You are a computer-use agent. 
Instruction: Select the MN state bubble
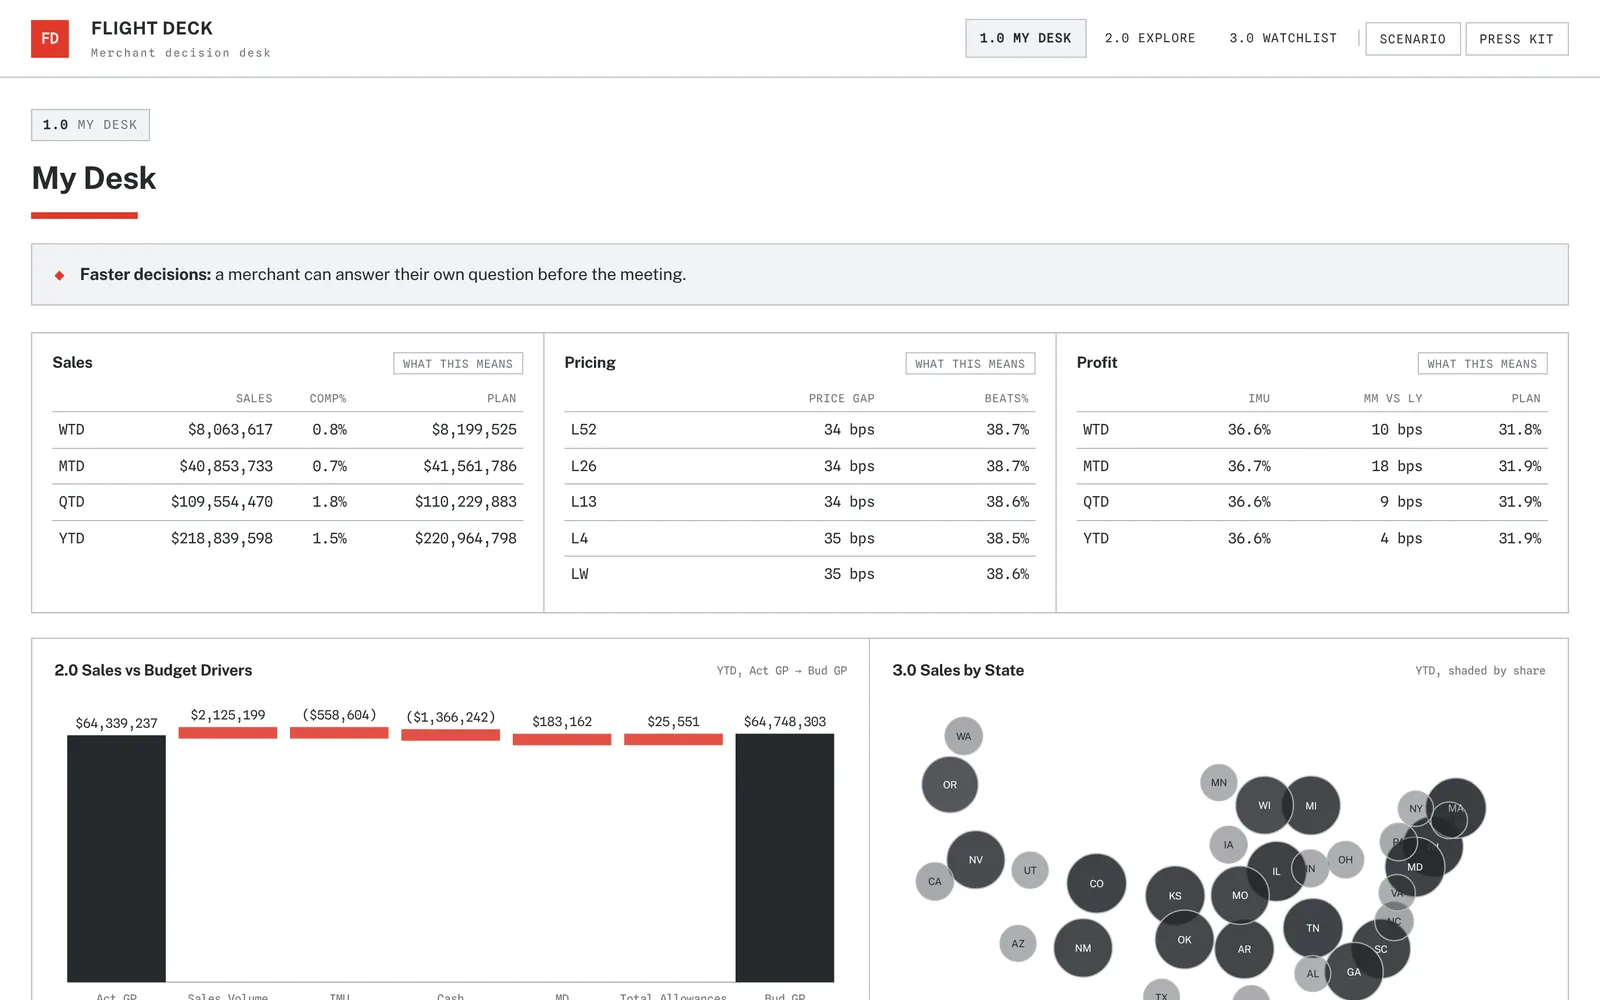click(x=1219, y=782)
